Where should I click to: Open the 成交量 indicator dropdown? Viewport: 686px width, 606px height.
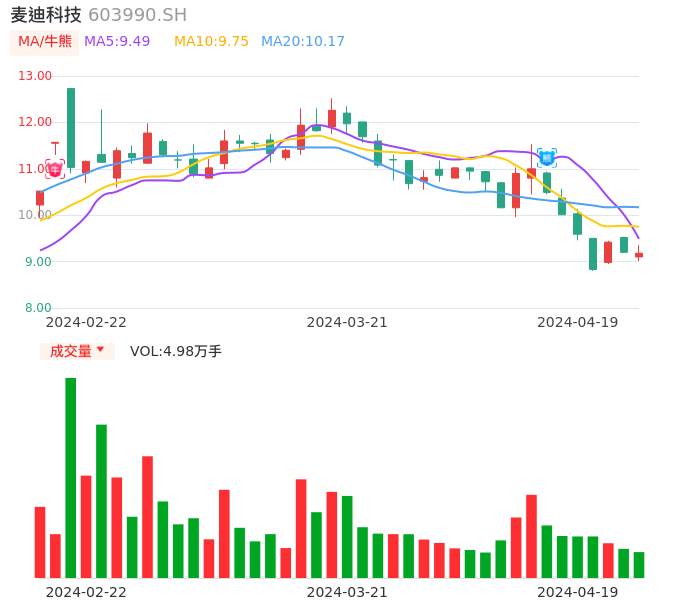(x=77, y=351)
